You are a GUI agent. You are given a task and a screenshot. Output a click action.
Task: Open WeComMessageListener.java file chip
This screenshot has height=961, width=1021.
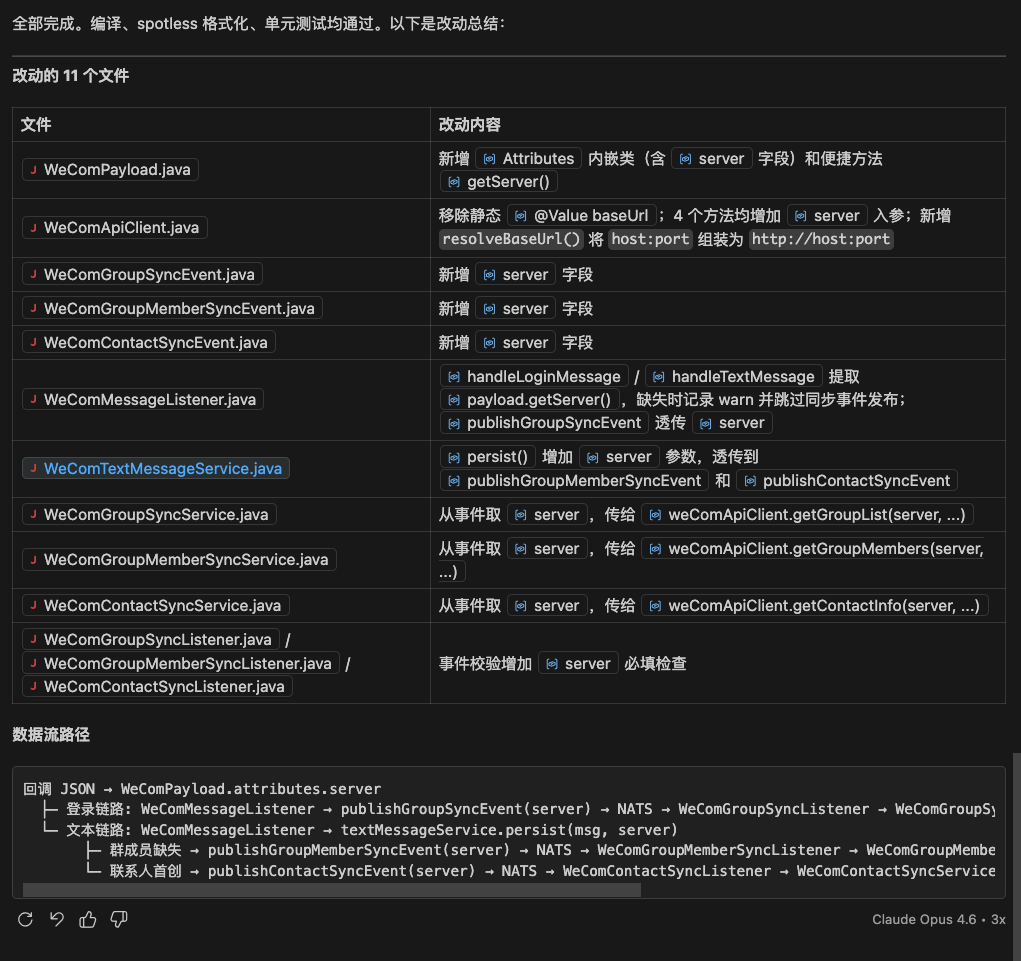(x=143, y=399)
